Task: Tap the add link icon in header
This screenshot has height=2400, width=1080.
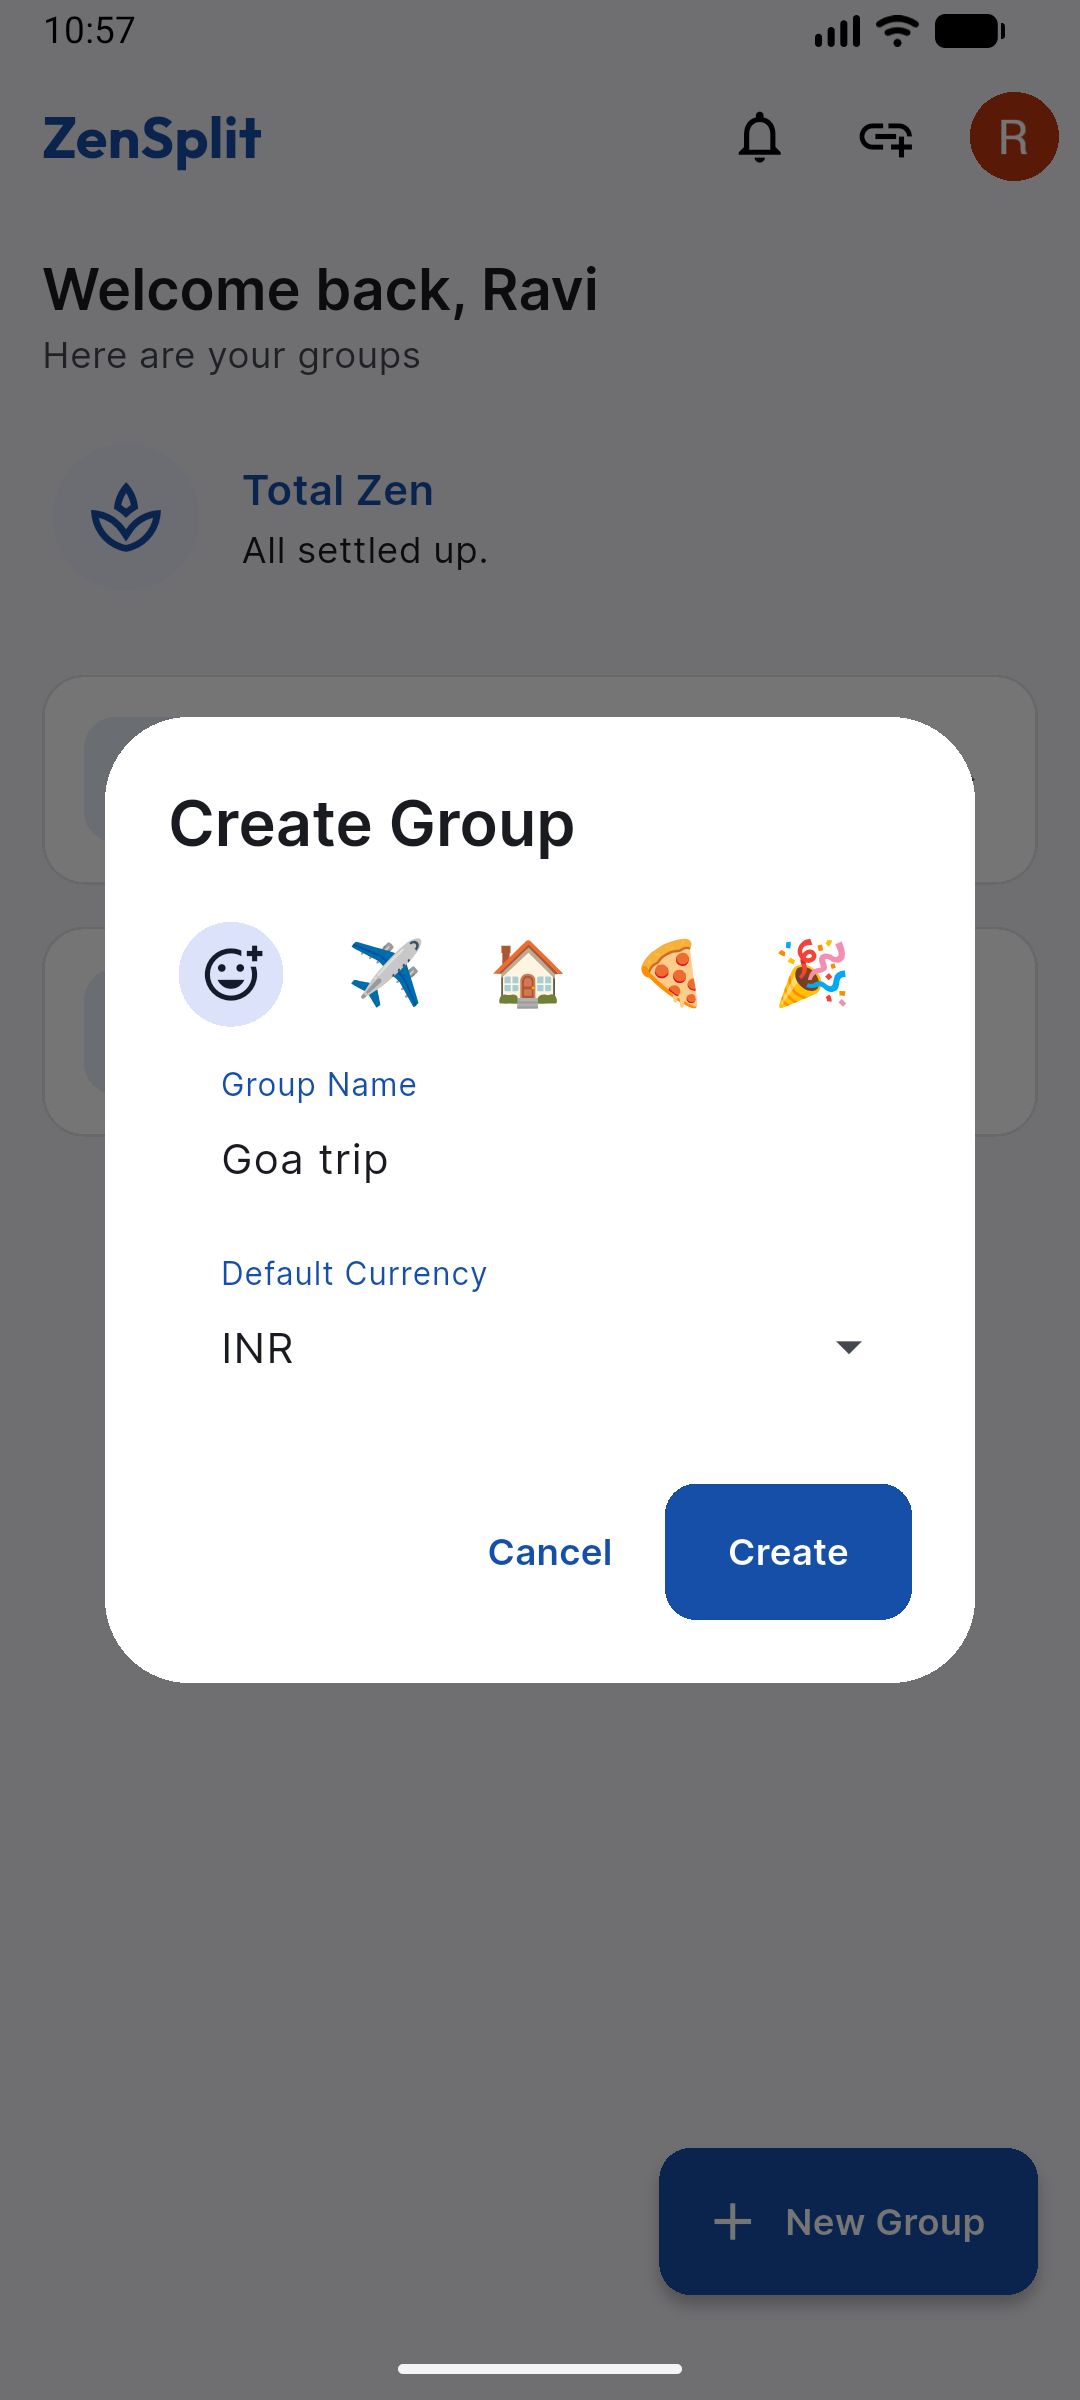Action: [886, 138]
